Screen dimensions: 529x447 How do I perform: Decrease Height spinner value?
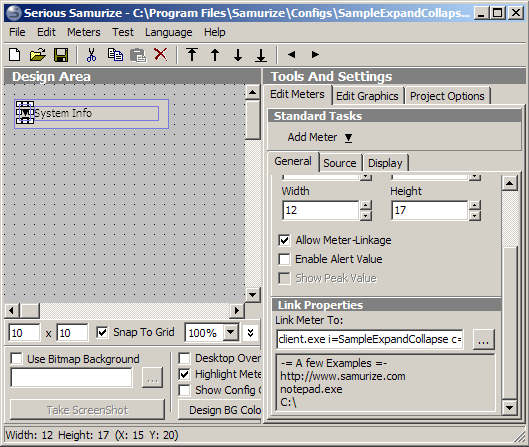475,216
